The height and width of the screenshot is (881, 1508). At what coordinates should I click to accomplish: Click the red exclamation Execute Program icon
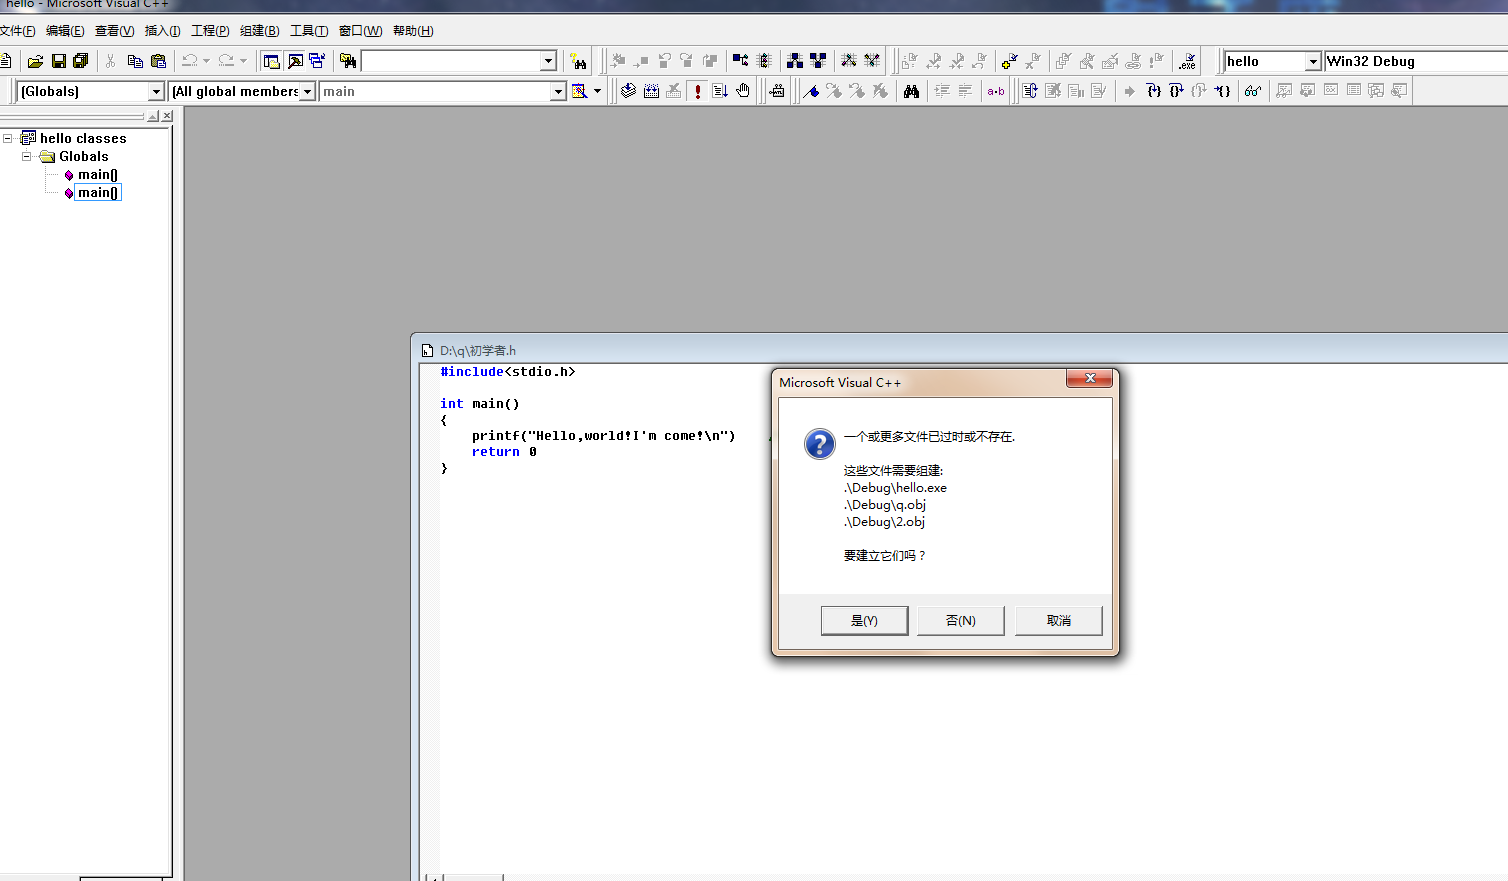point(697,91)
